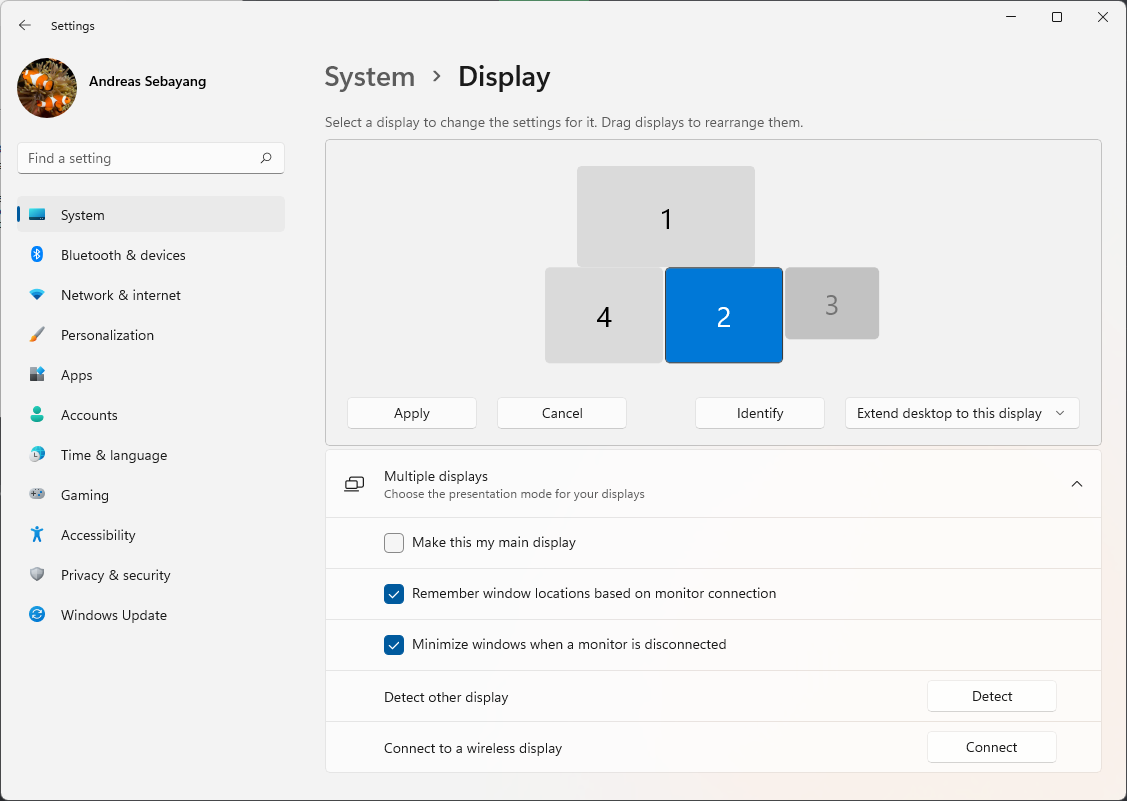Enable Make this my main display

click(x=394, y=543)
